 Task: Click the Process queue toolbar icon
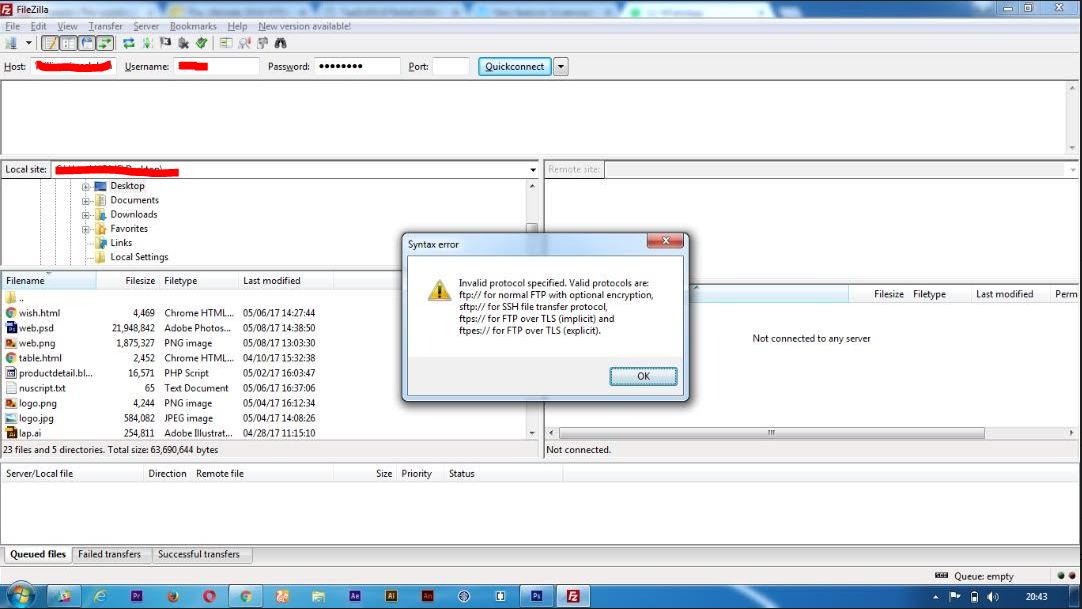[147, 43]
